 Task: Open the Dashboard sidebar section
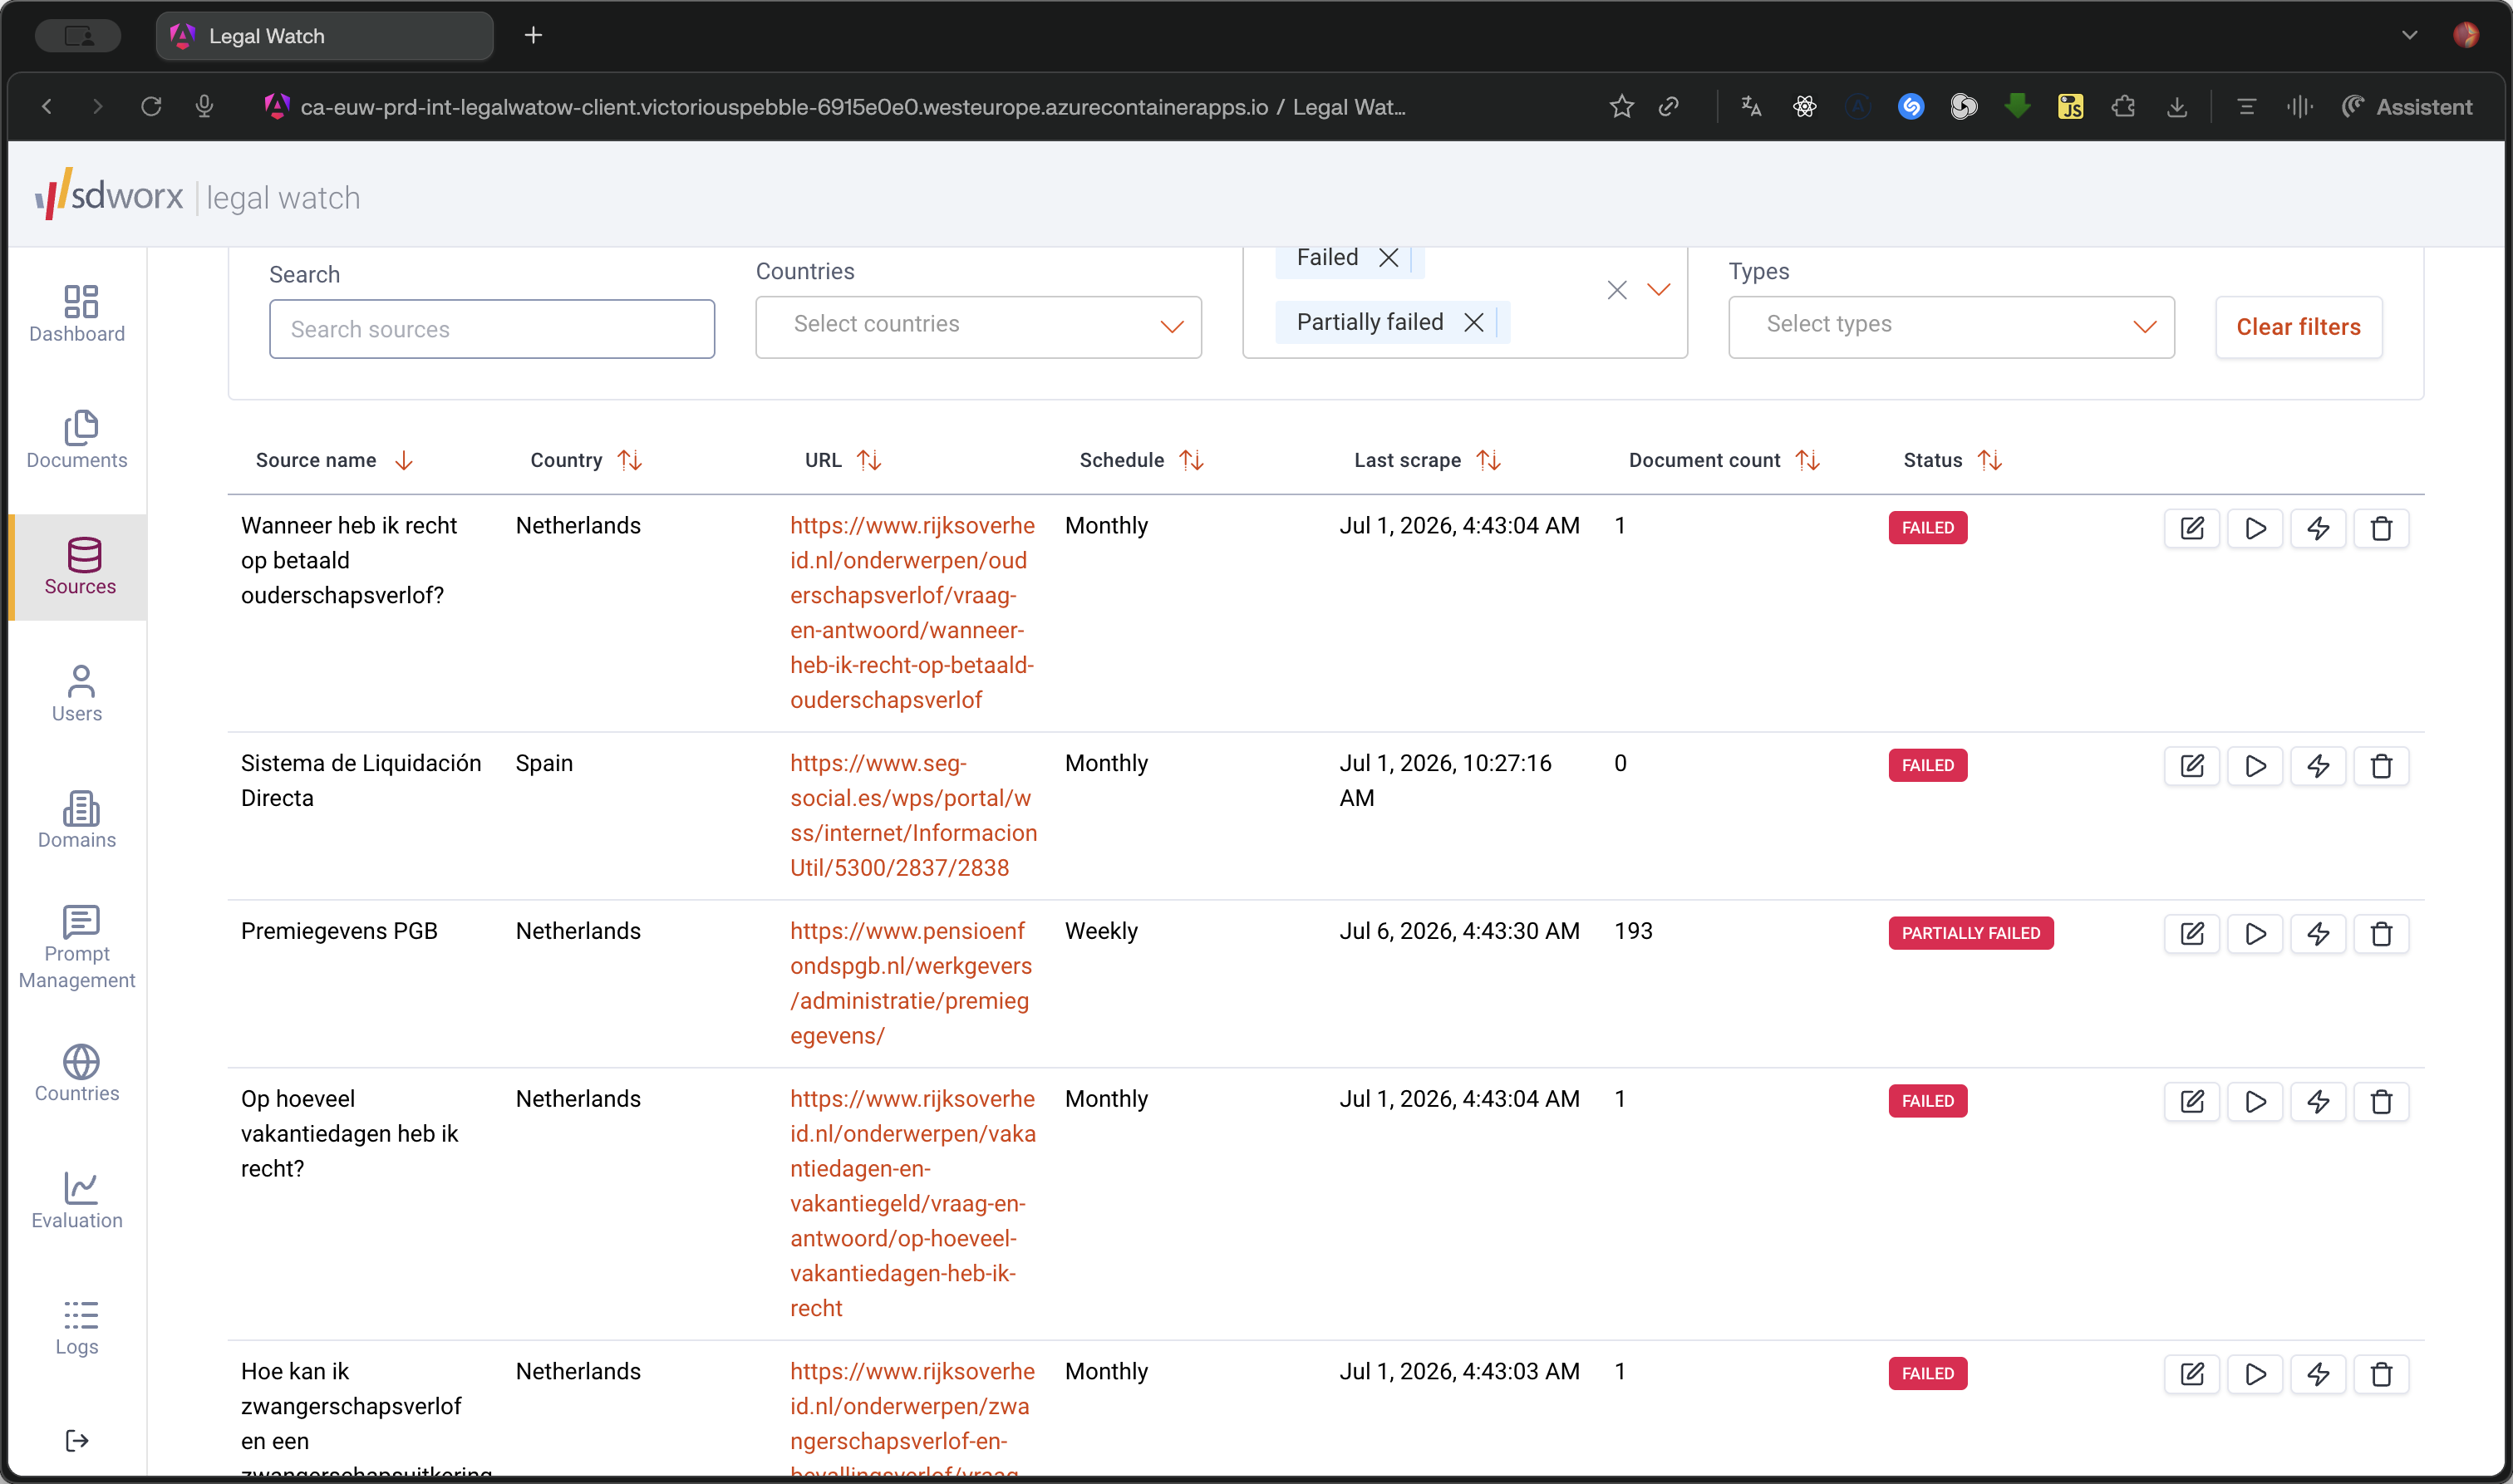point(77,314)
